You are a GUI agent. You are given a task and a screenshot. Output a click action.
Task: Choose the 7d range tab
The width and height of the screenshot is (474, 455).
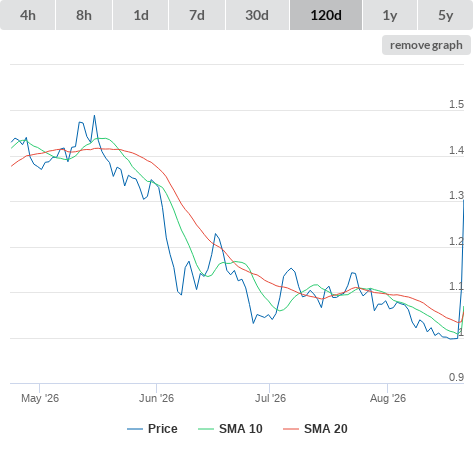[x=197, y=15]
